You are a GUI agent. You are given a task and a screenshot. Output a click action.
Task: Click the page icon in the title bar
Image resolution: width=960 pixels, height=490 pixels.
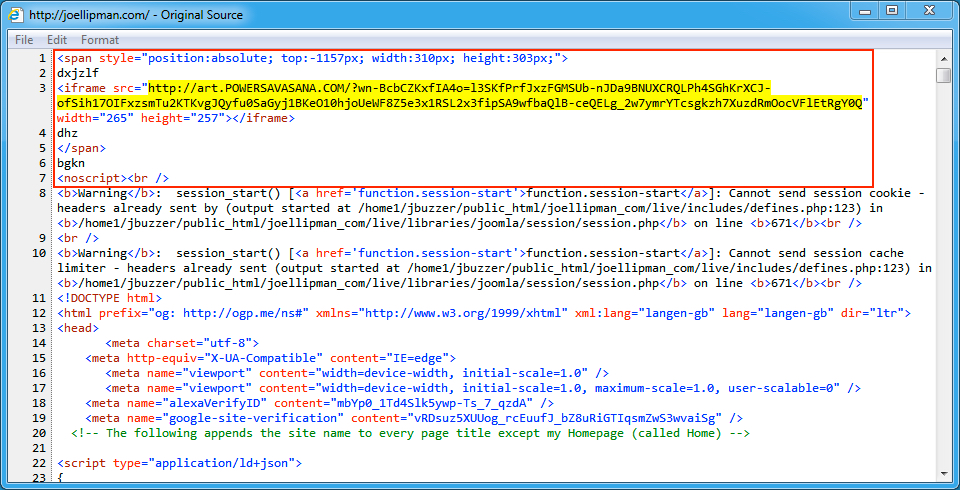14,15
